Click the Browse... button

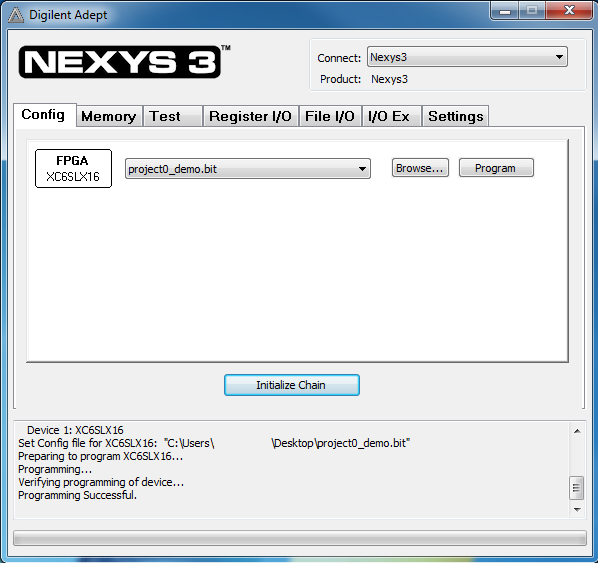click(420, 168)
